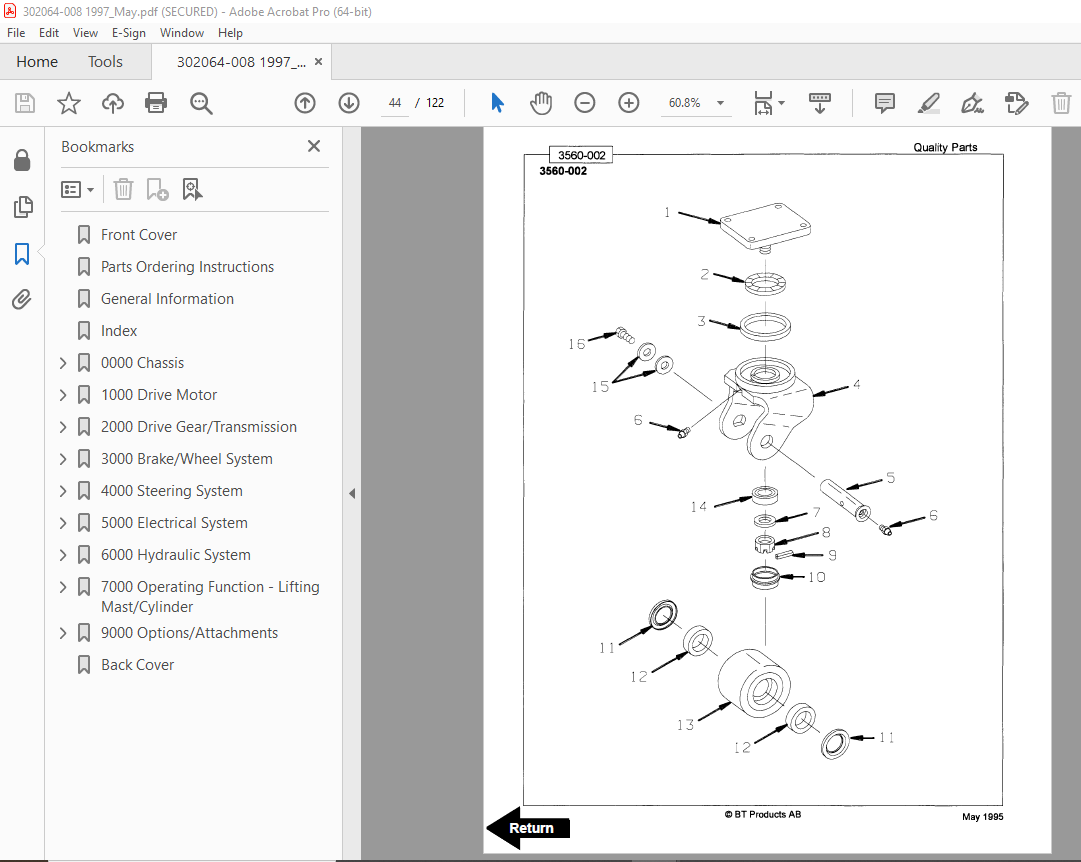1081x862 pixels.
Task: Toggle the Page Thumbnails panel
Action: click(22, 207)
